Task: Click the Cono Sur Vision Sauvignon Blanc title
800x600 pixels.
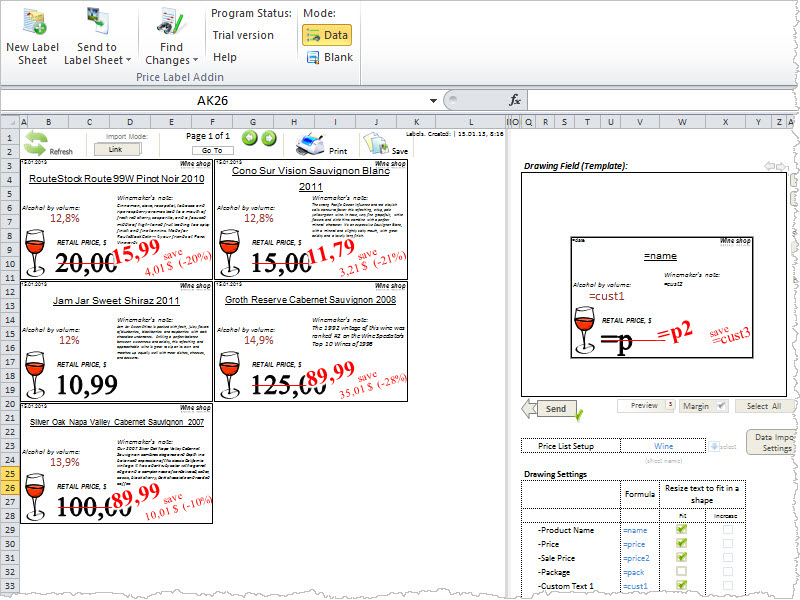Action: (x=311, y=178)
